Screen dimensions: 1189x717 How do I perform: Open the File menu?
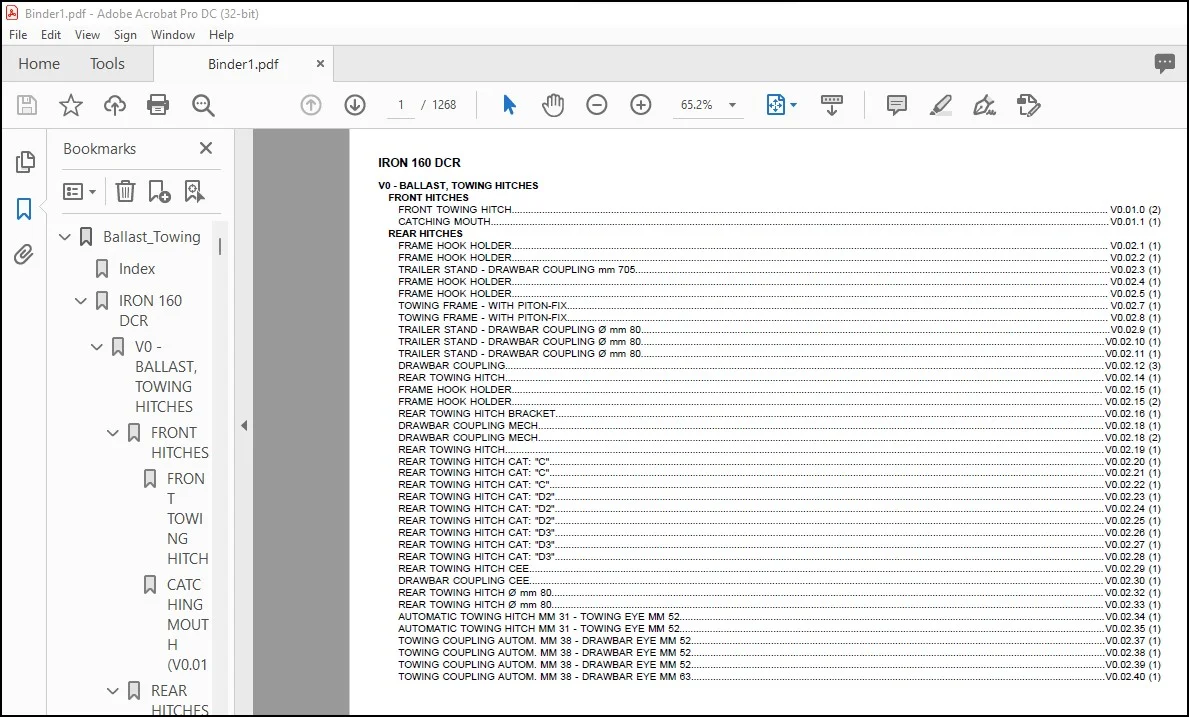point(18,35)
